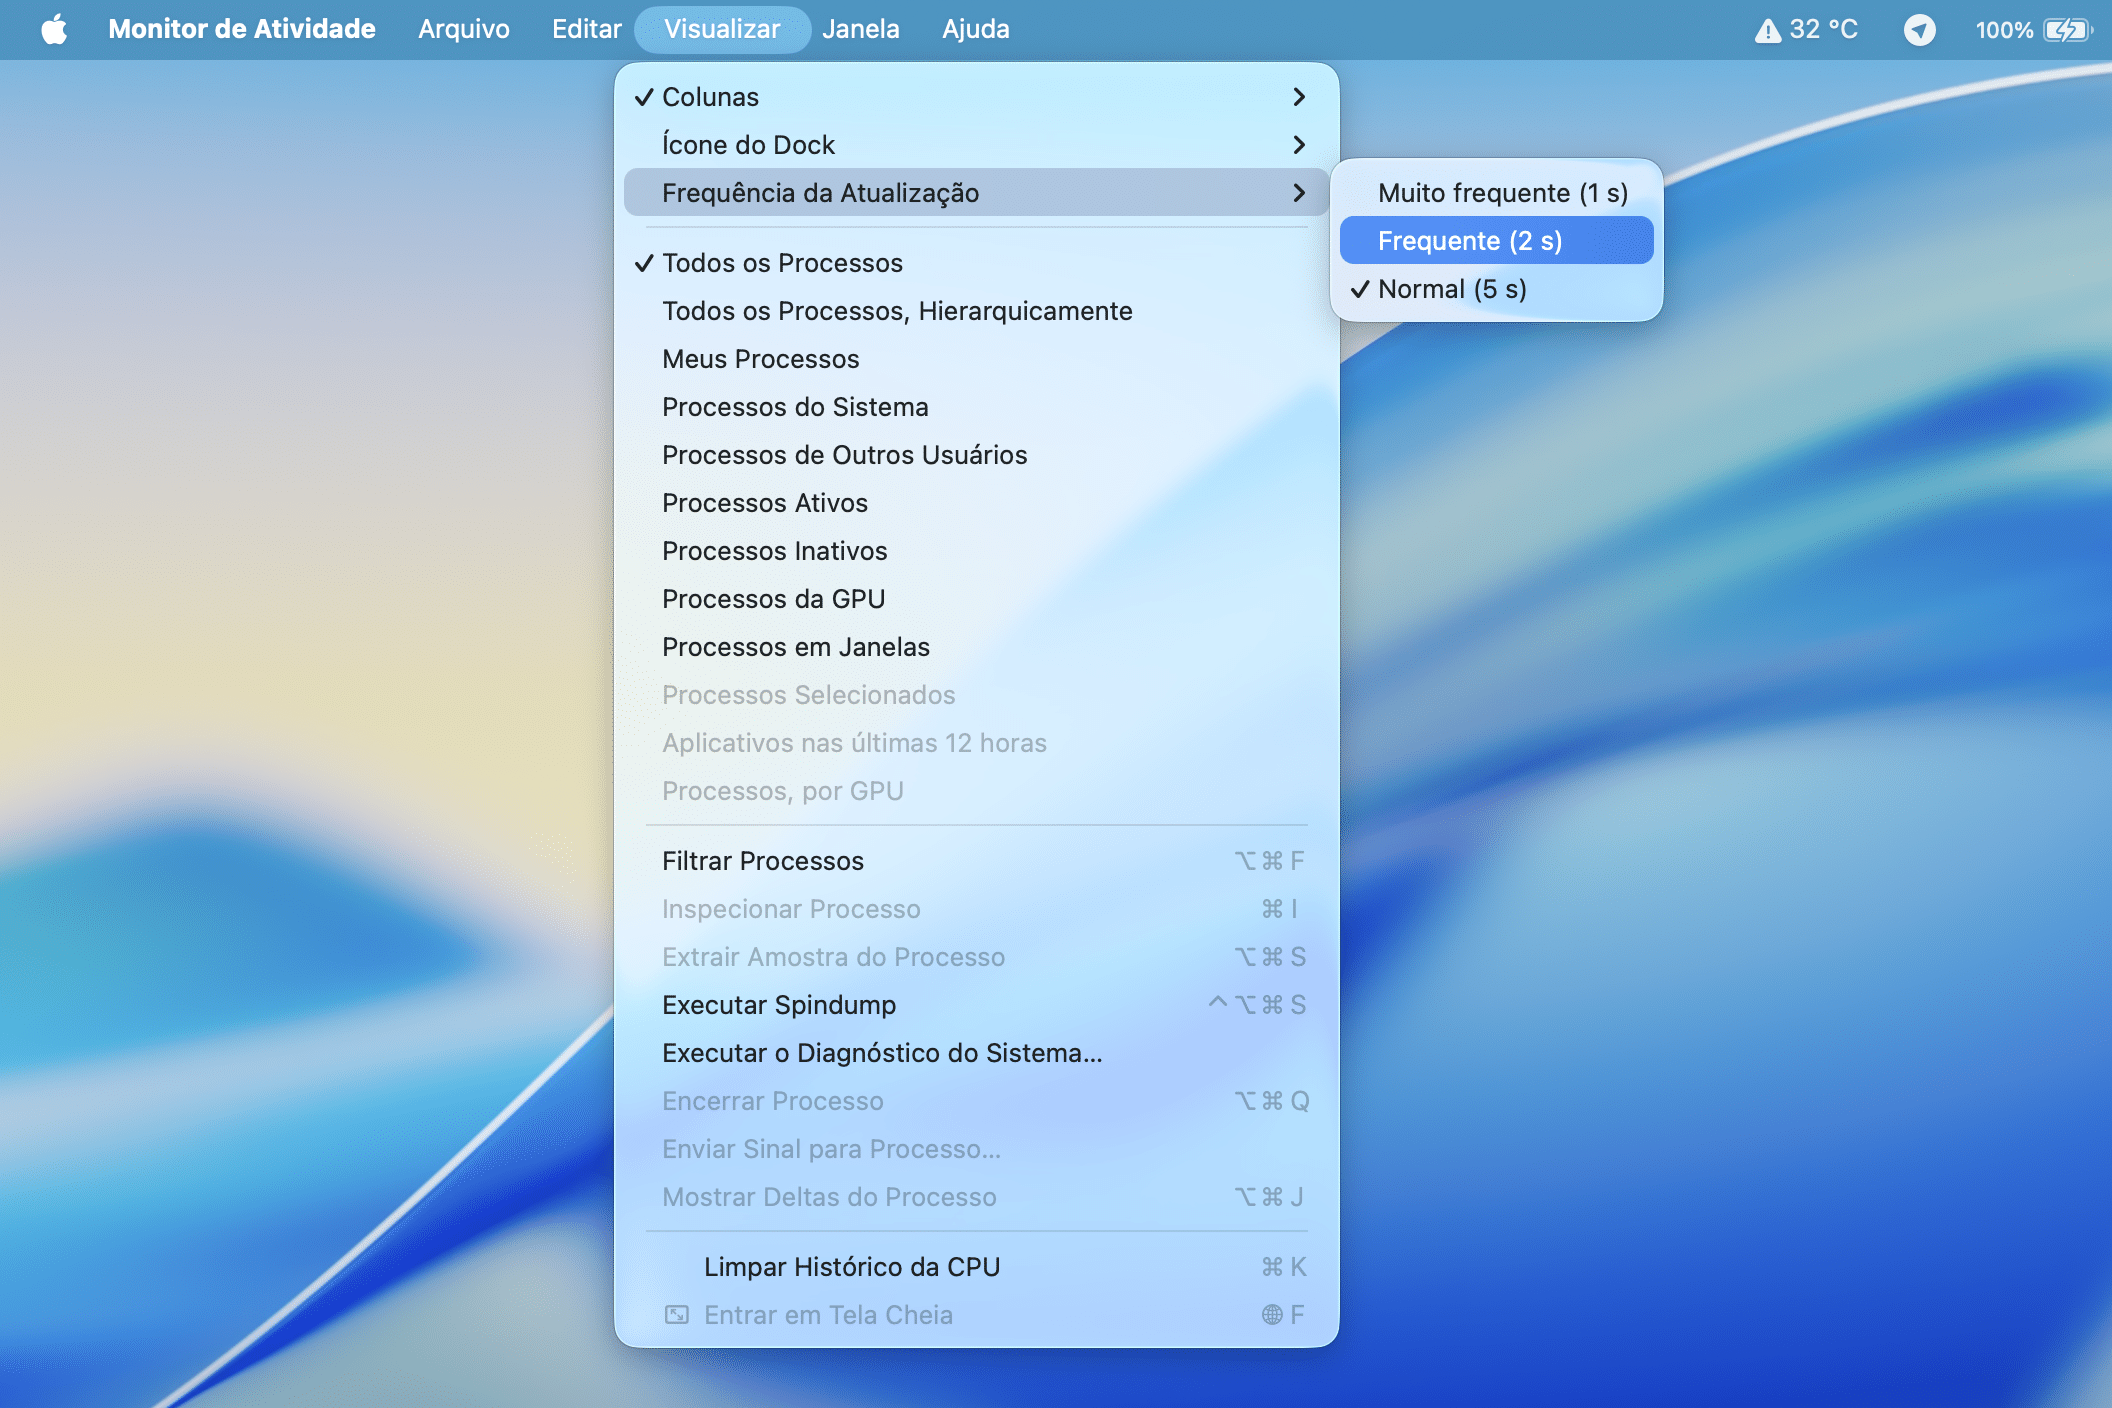
Task: Click the temperature warning triangle icon
Action: tap(1767, 30)
